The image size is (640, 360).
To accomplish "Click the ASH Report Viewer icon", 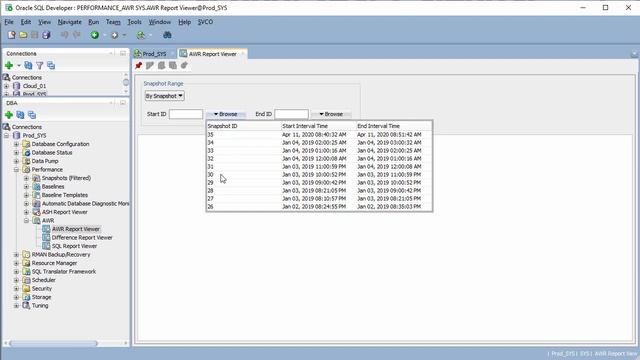I will [36, 212].
